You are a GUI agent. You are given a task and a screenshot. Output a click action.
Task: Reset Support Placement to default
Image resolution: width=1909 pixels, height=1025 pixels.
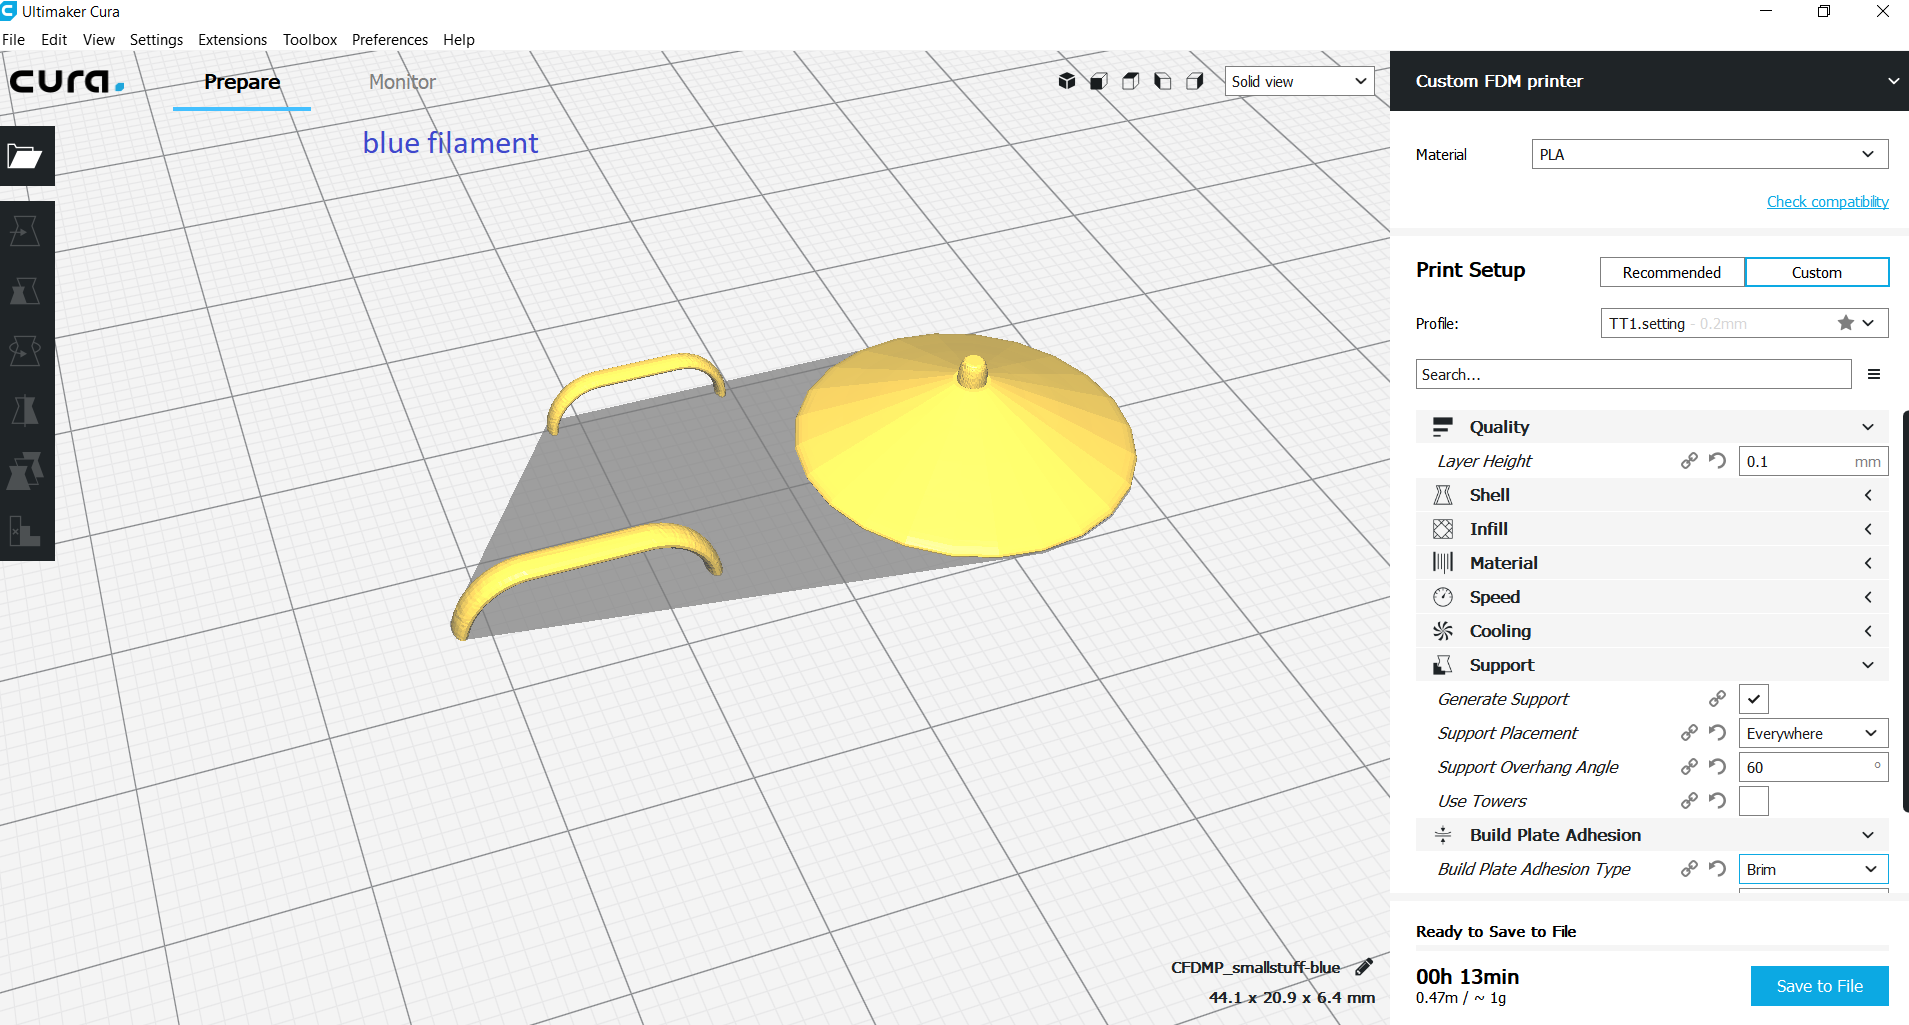click(x=1717, y=733)
